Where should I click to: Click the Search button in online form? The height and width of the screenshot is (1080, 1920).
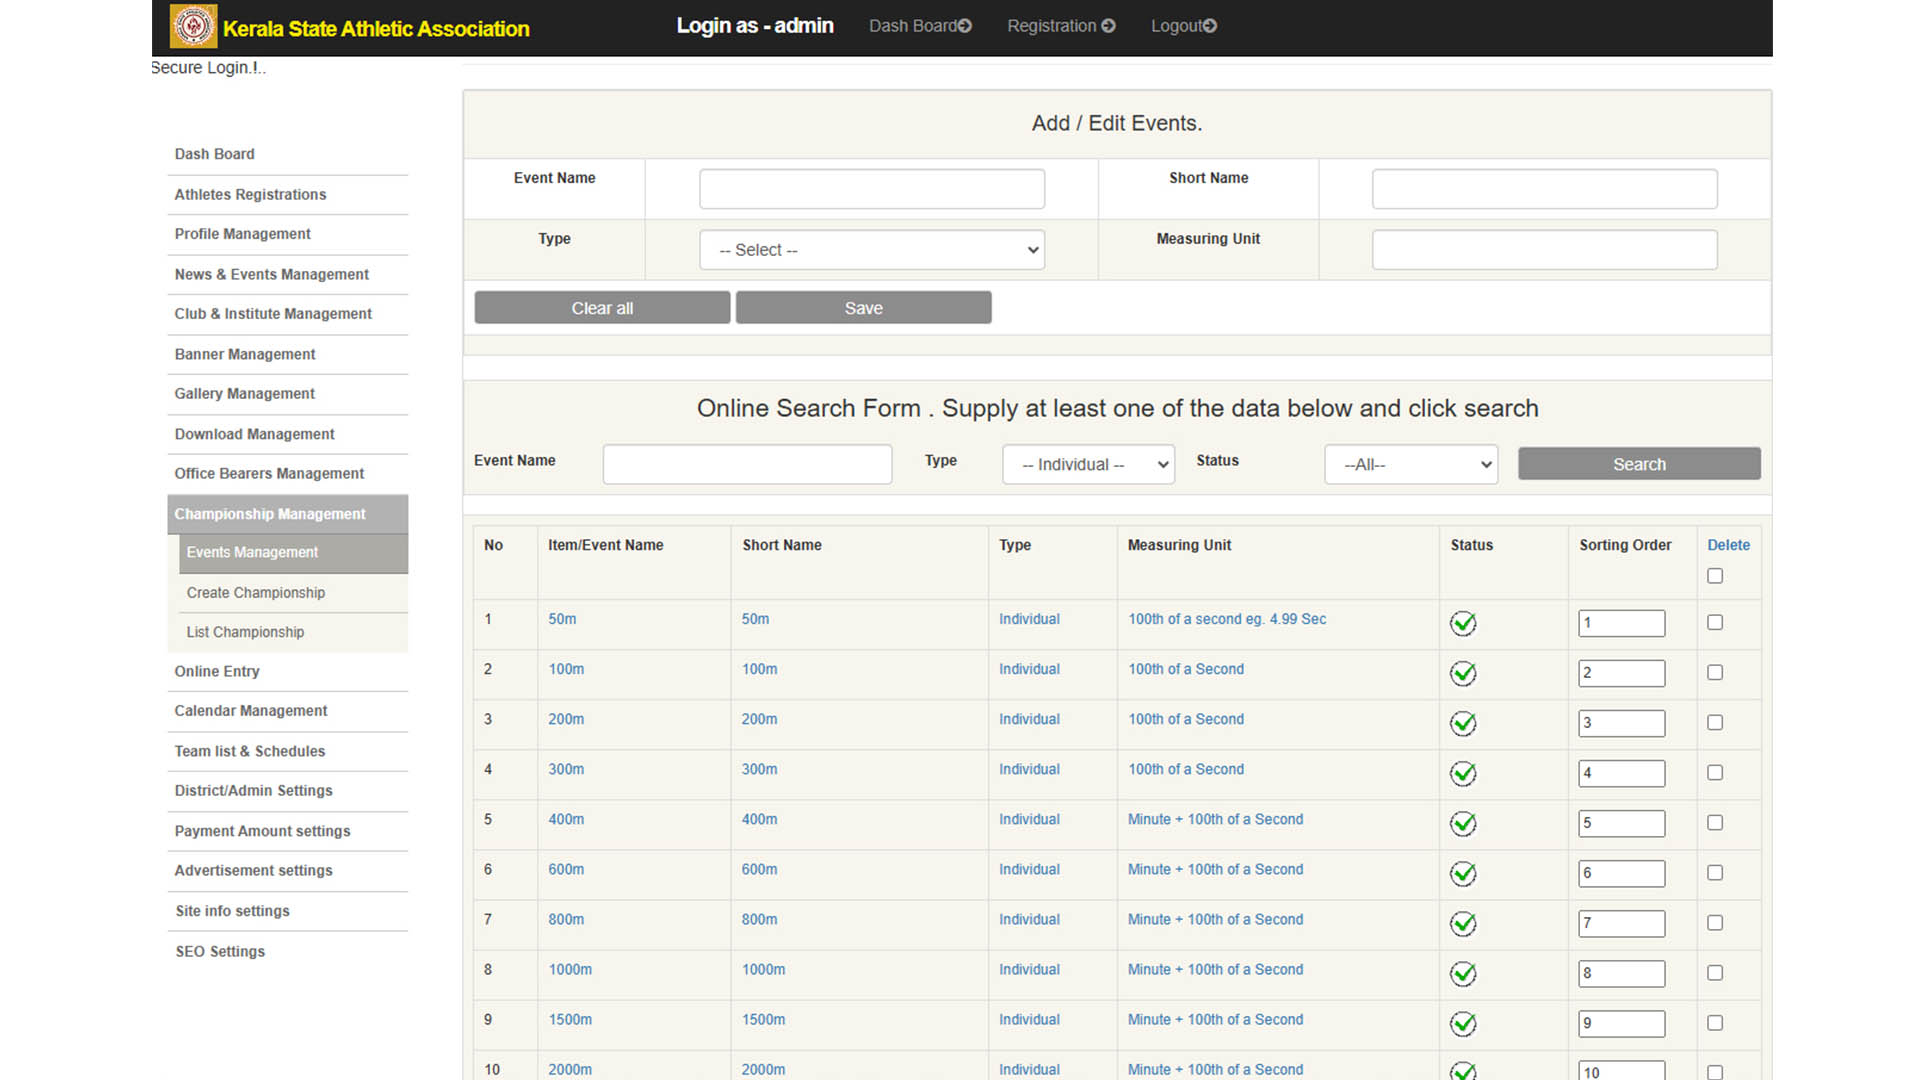pos(1639,464)
